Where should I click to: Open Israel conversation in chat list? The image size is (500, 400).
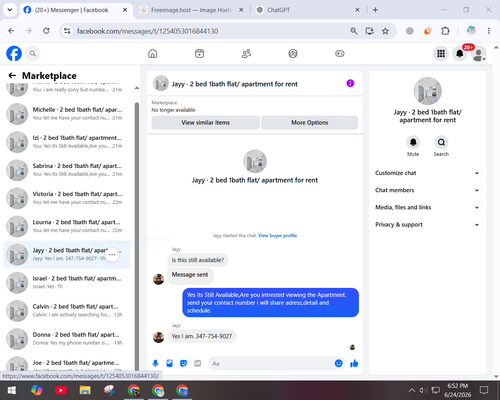coord(67,282)
